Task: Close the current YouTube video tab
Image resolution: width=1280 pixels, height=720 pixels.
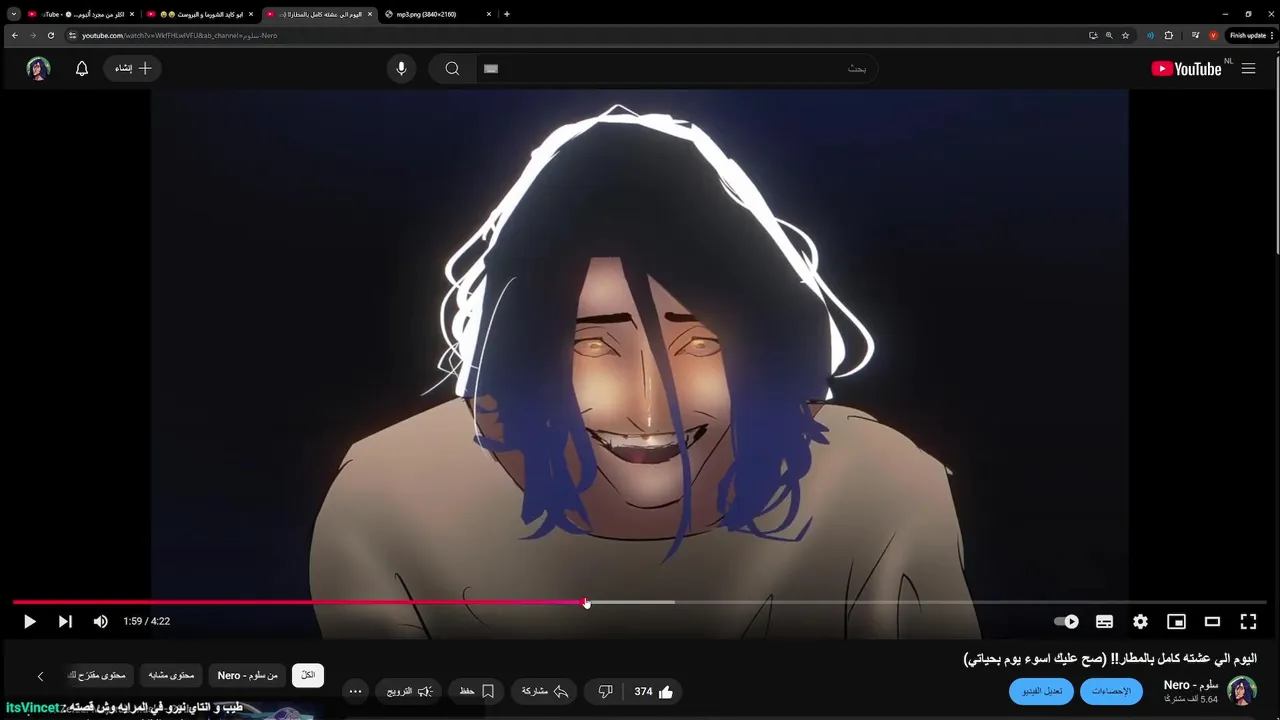Action: tap(370, 14)
